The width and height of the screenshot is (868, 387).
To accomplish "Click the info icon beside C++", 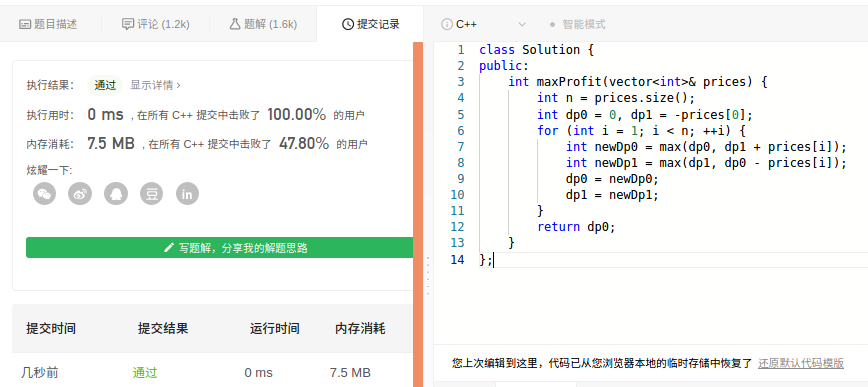I will tap(446, 24).
